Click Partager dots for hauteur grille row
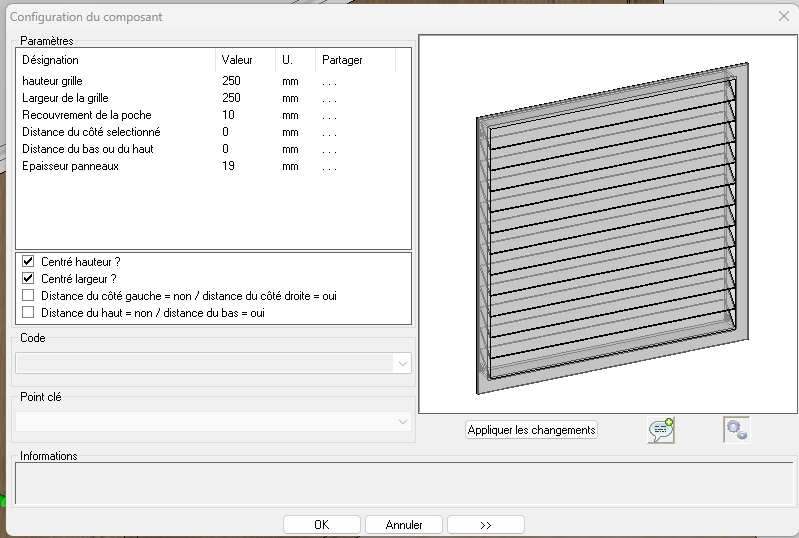The image size is (799, 538). point(329,82)
